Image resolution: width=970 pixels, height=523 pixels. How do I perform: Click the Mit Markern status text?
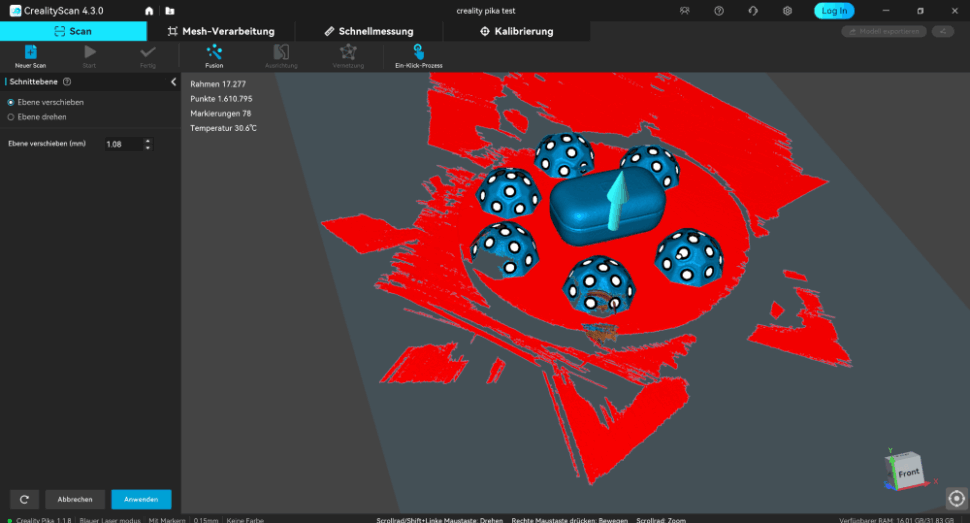167,520
